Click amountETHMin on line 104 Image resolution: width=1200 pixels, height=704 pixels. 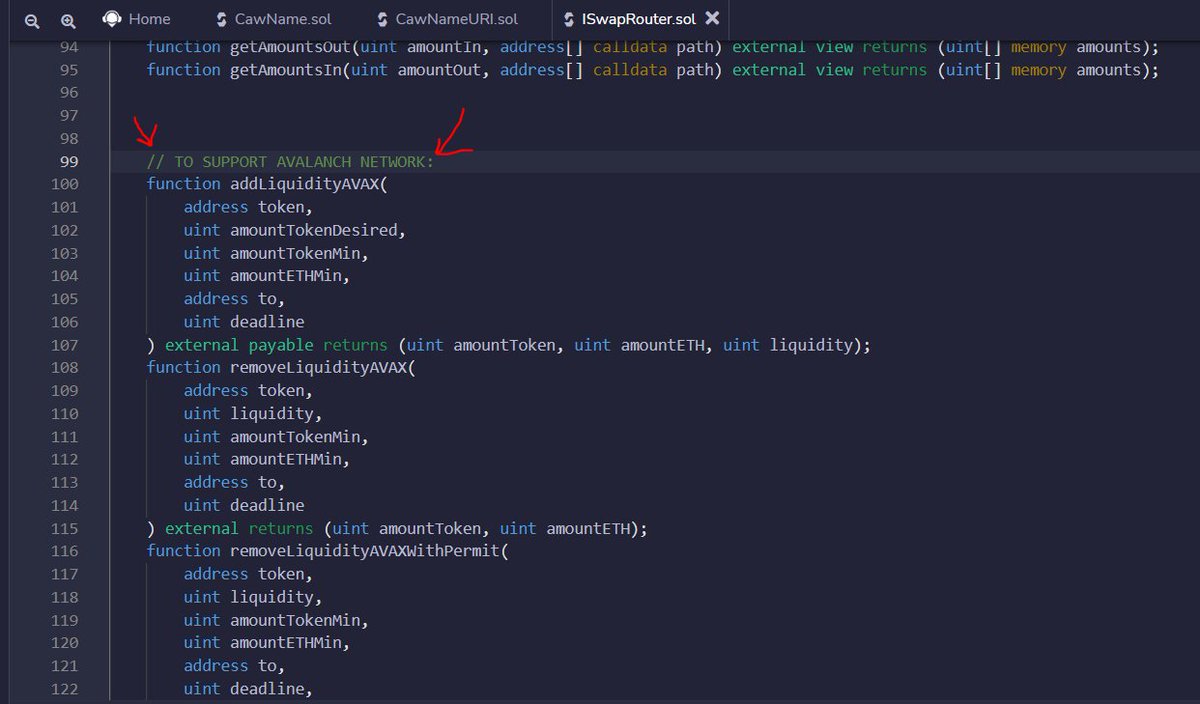click(x=286, y=276)
